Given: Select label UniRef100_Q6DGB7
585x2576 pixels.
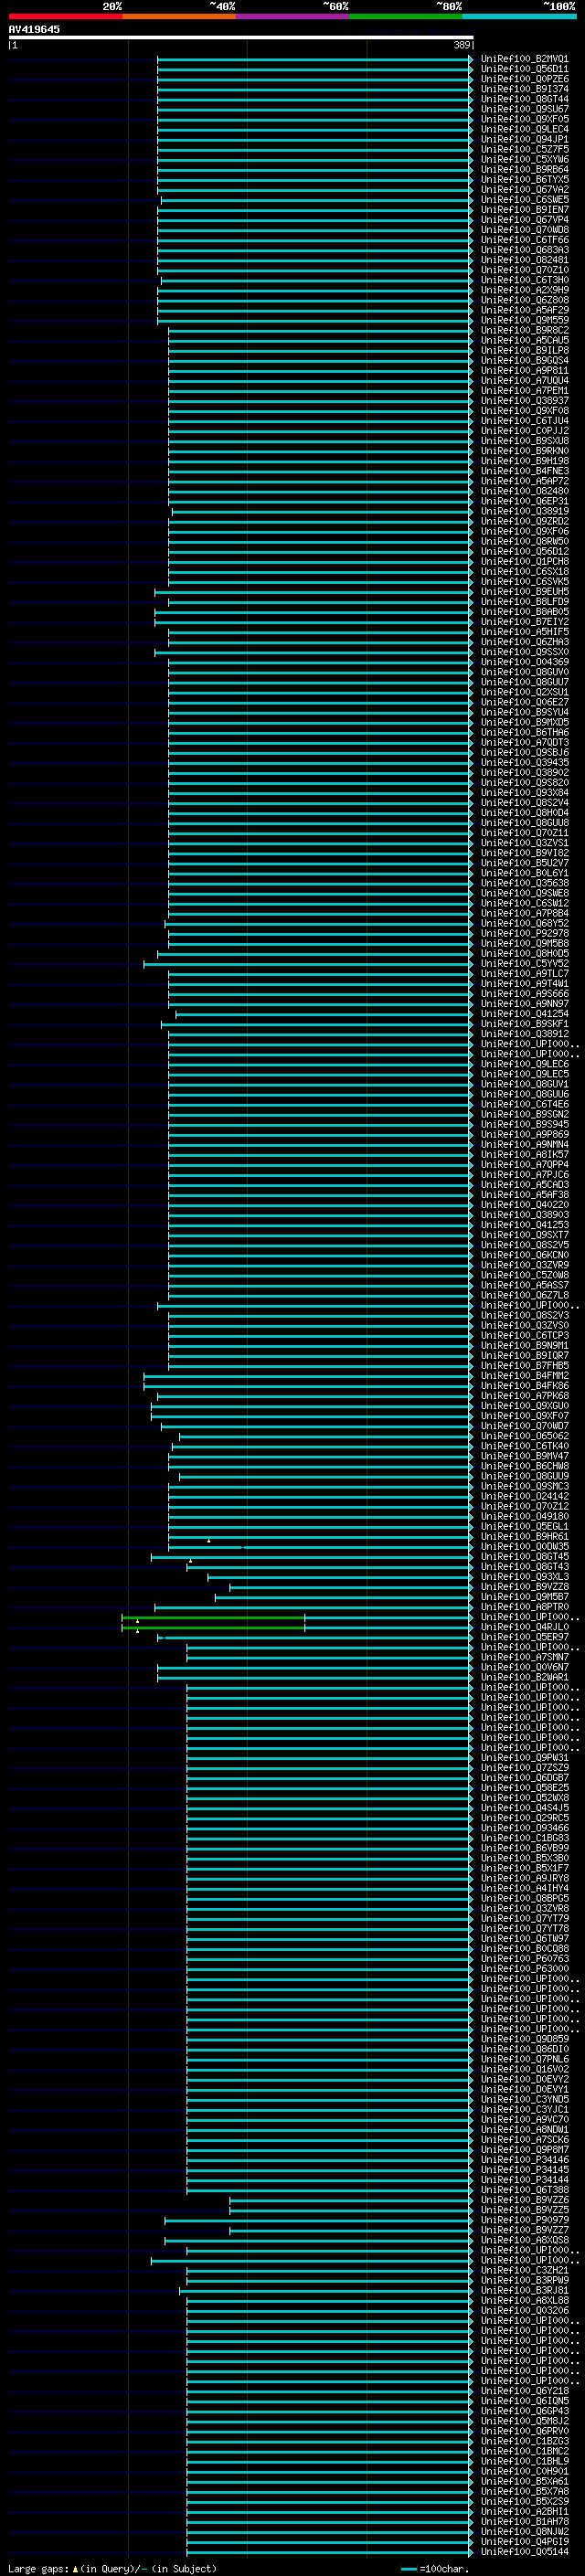Looking at the screenshot, I should pyautogui.click(x=525, y=1778).
